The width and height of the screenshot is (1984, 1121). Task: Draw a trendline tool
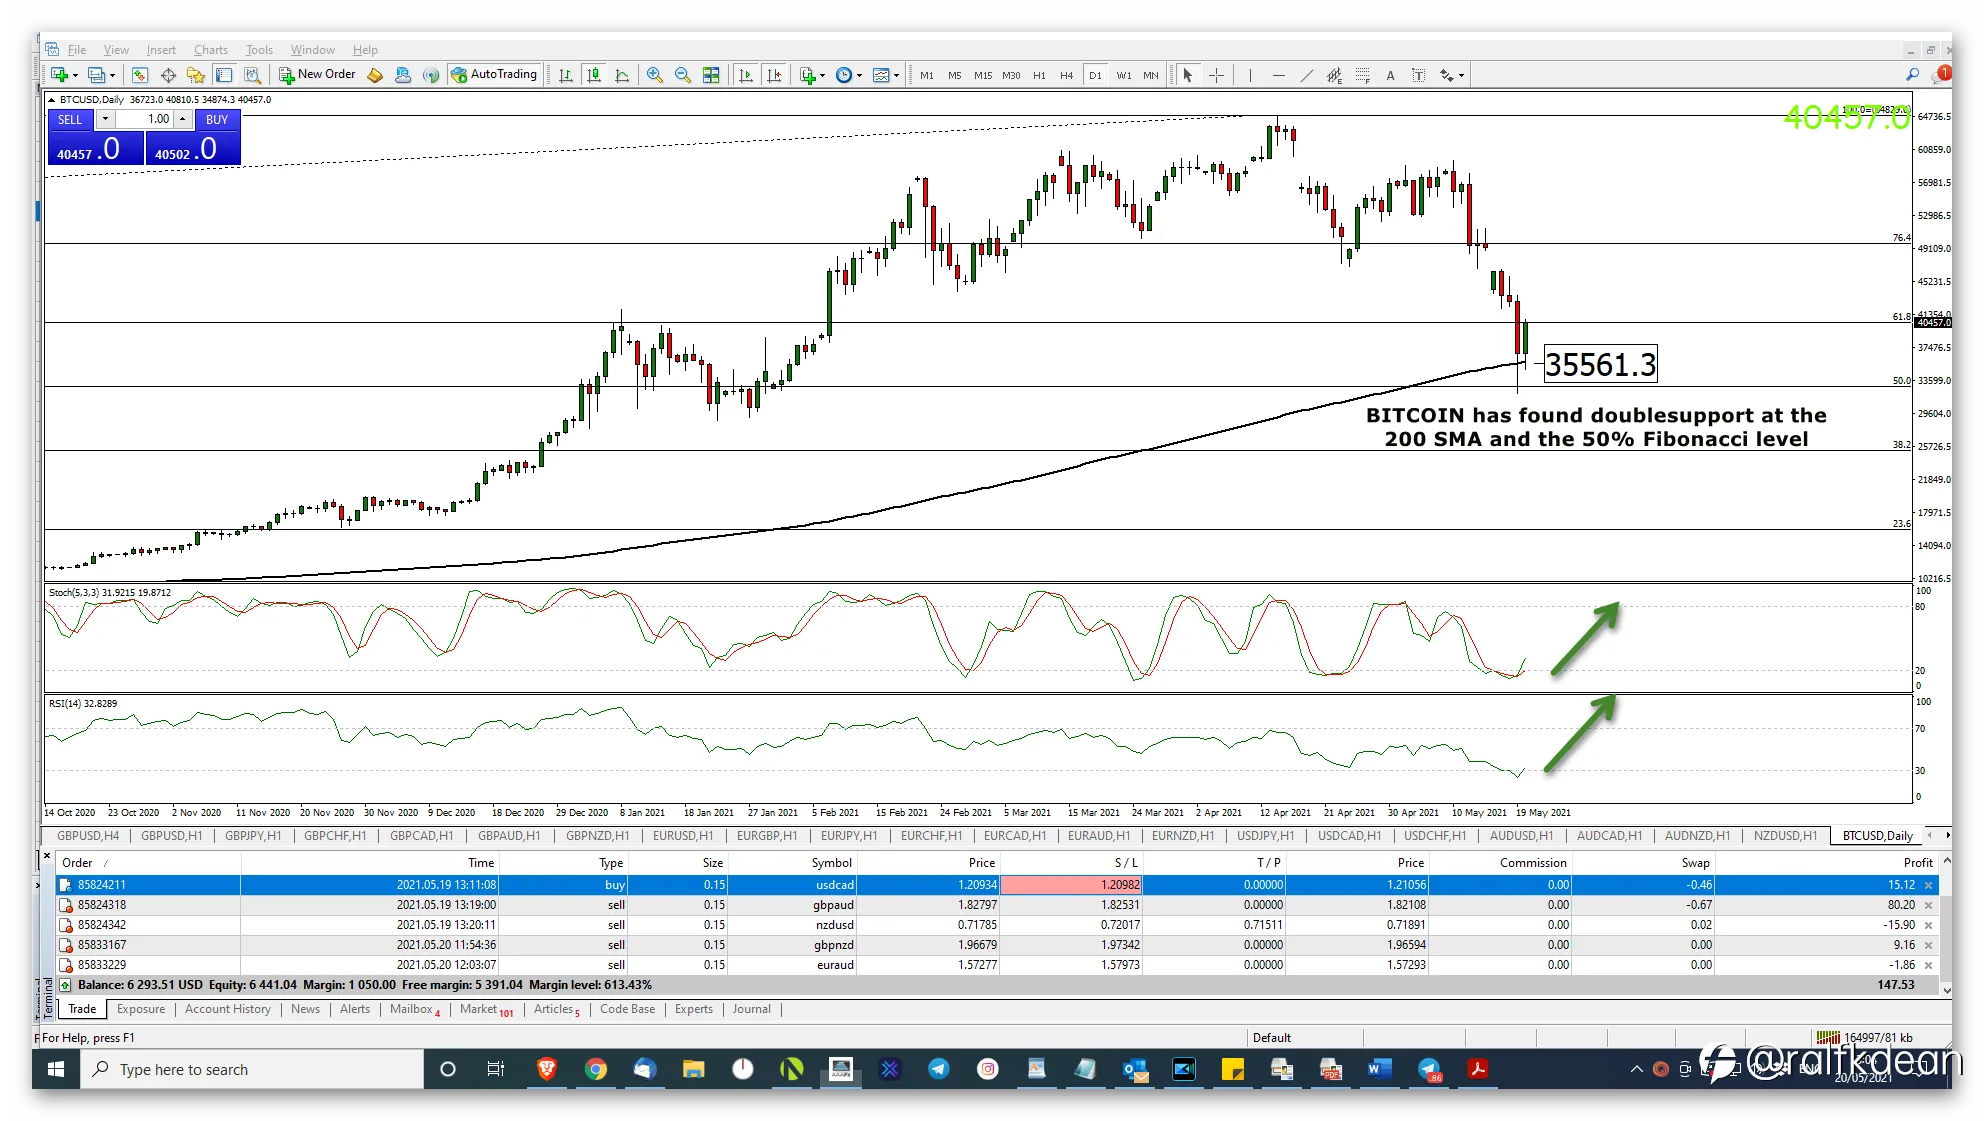click(1306, 75)
